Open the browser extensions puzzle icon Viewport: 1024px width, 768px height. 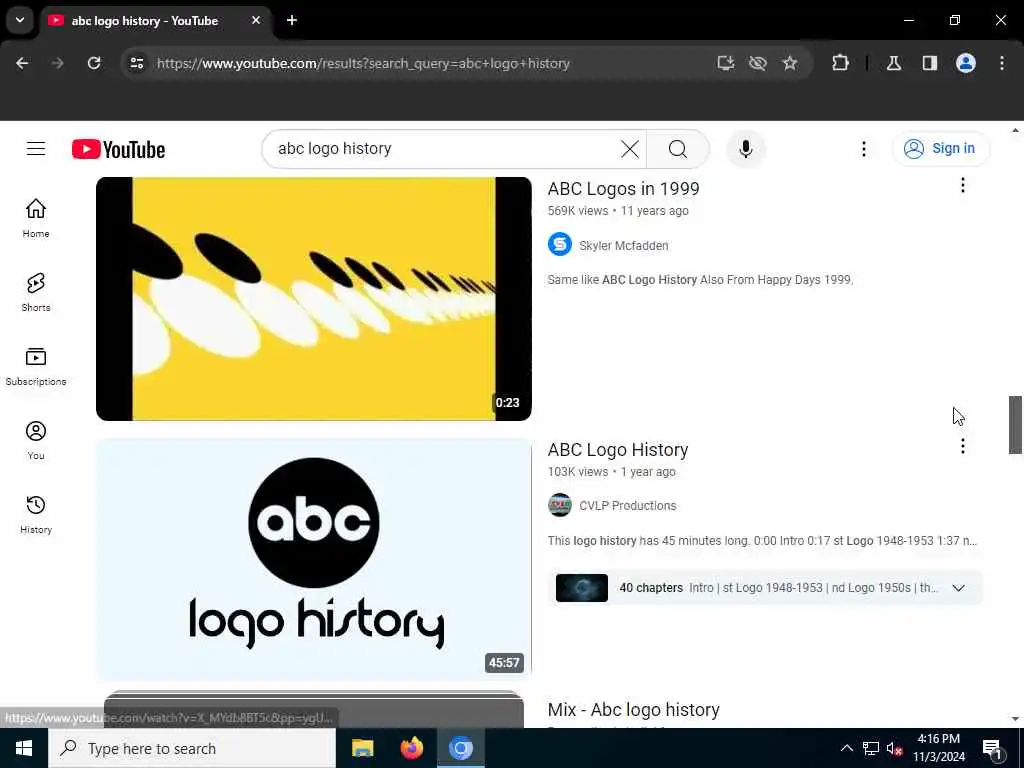coord(840,63)
